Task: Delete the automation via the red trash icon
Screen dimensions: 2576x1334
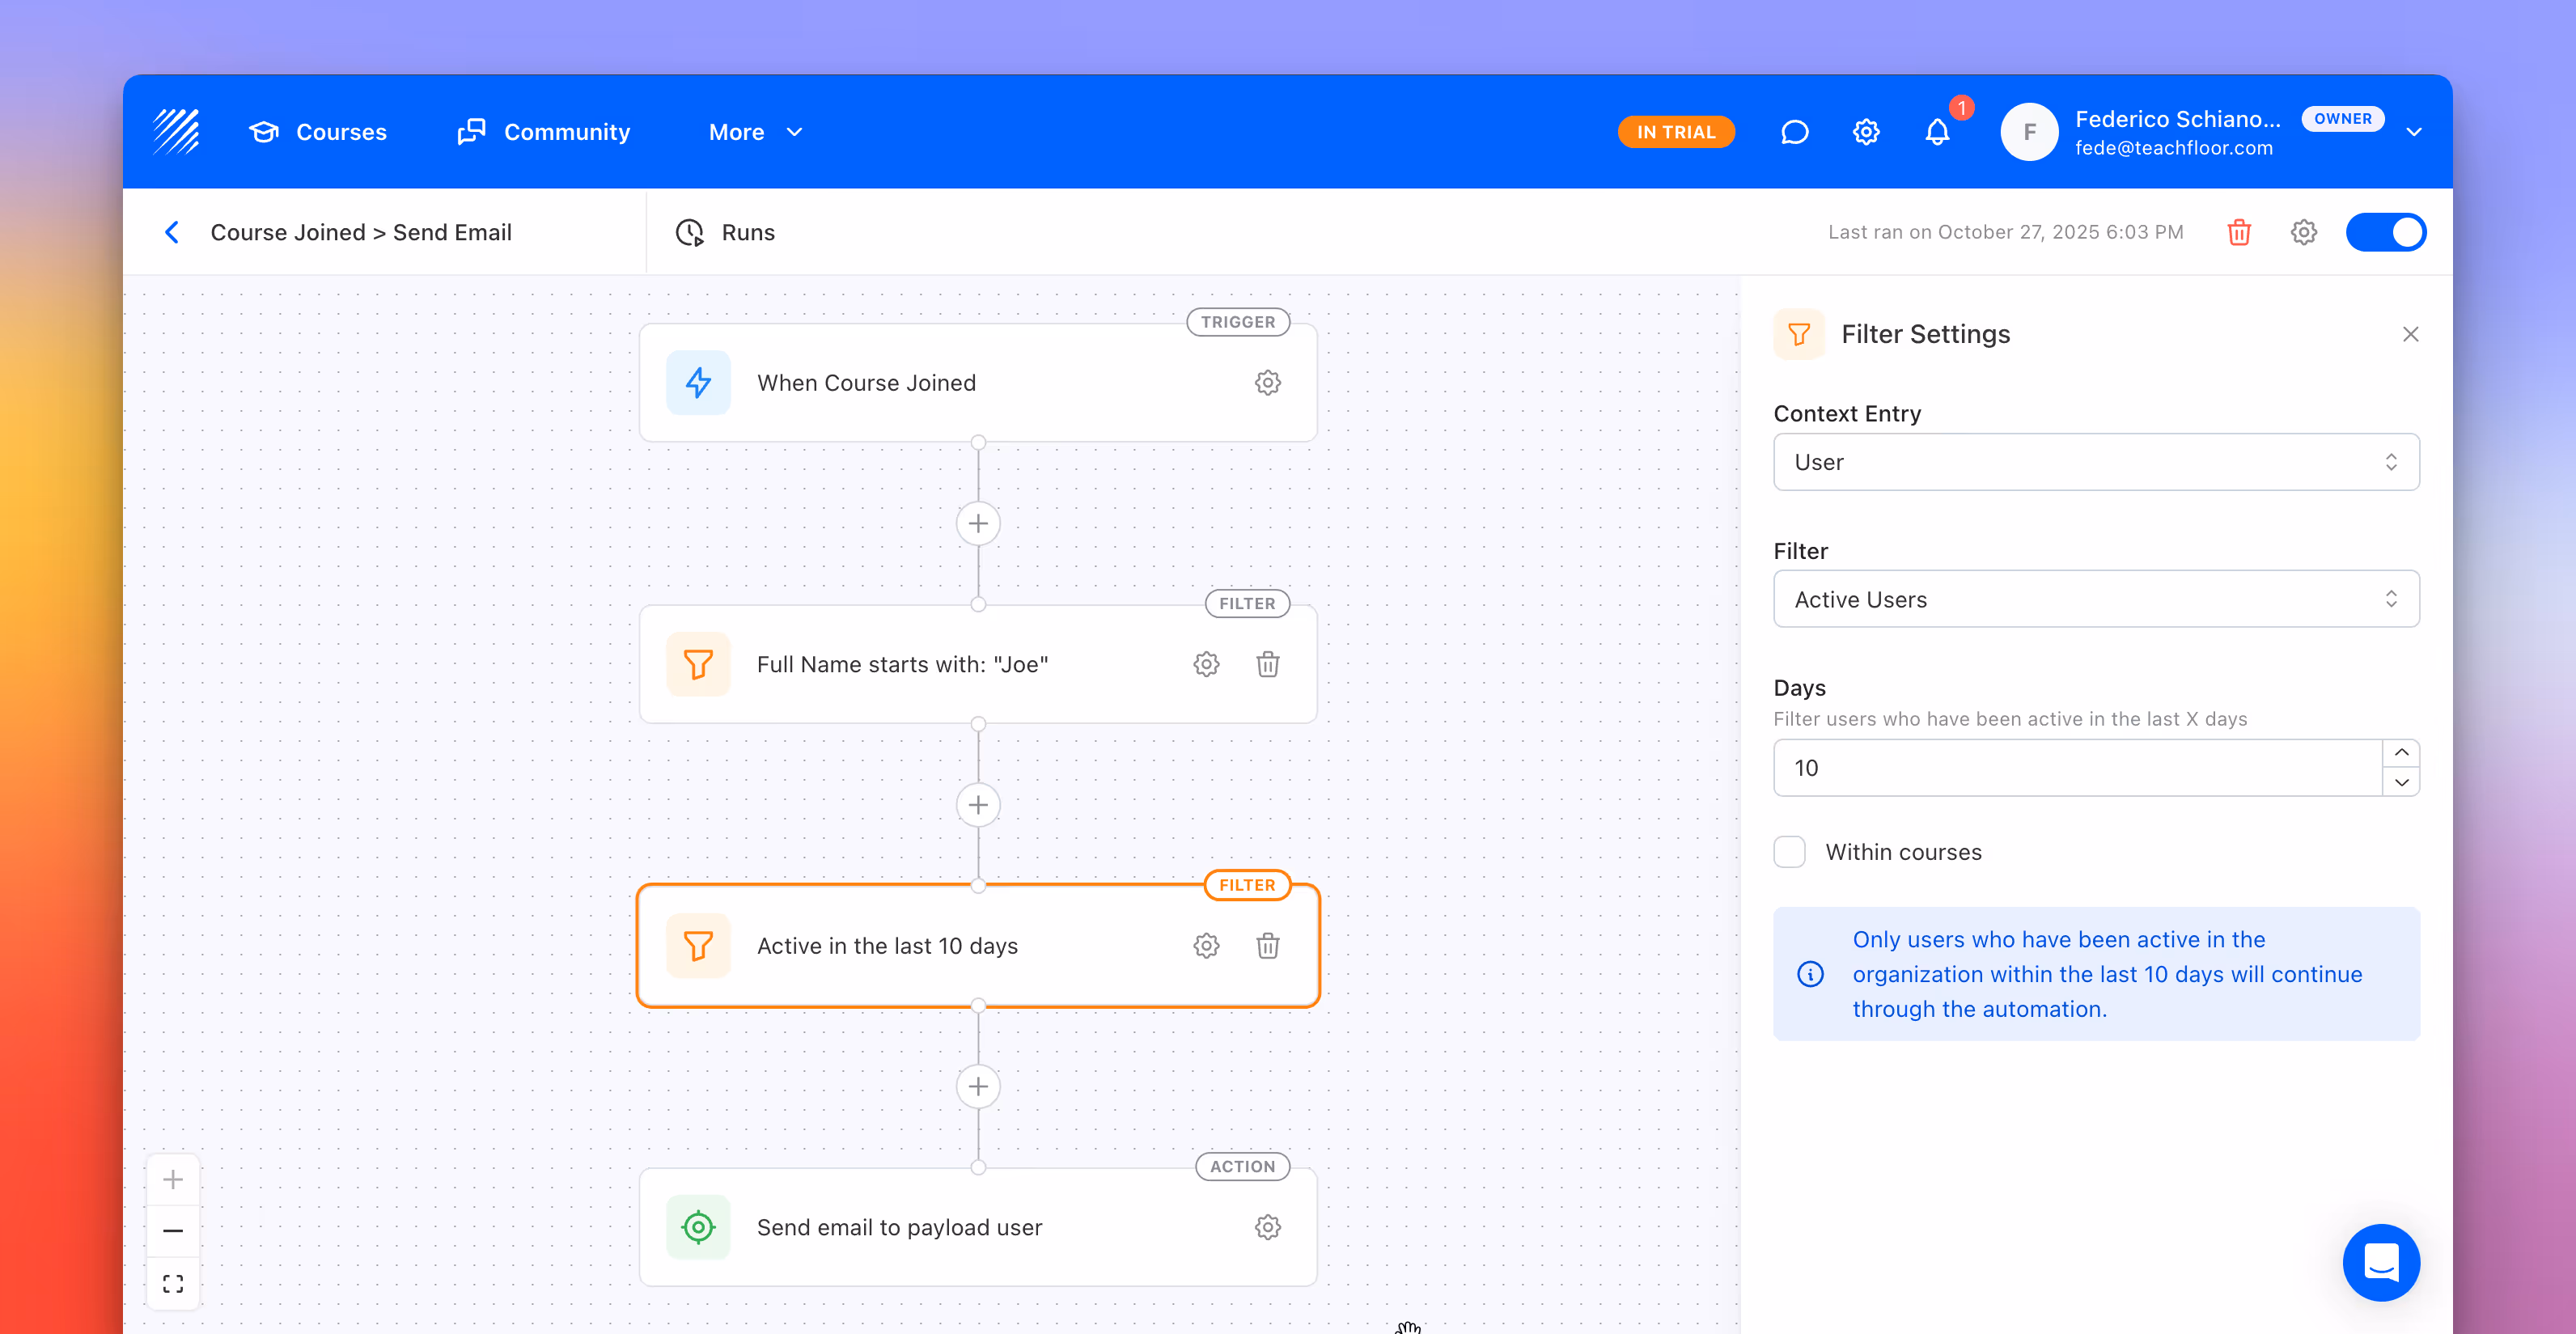Action: point(2238,232)
